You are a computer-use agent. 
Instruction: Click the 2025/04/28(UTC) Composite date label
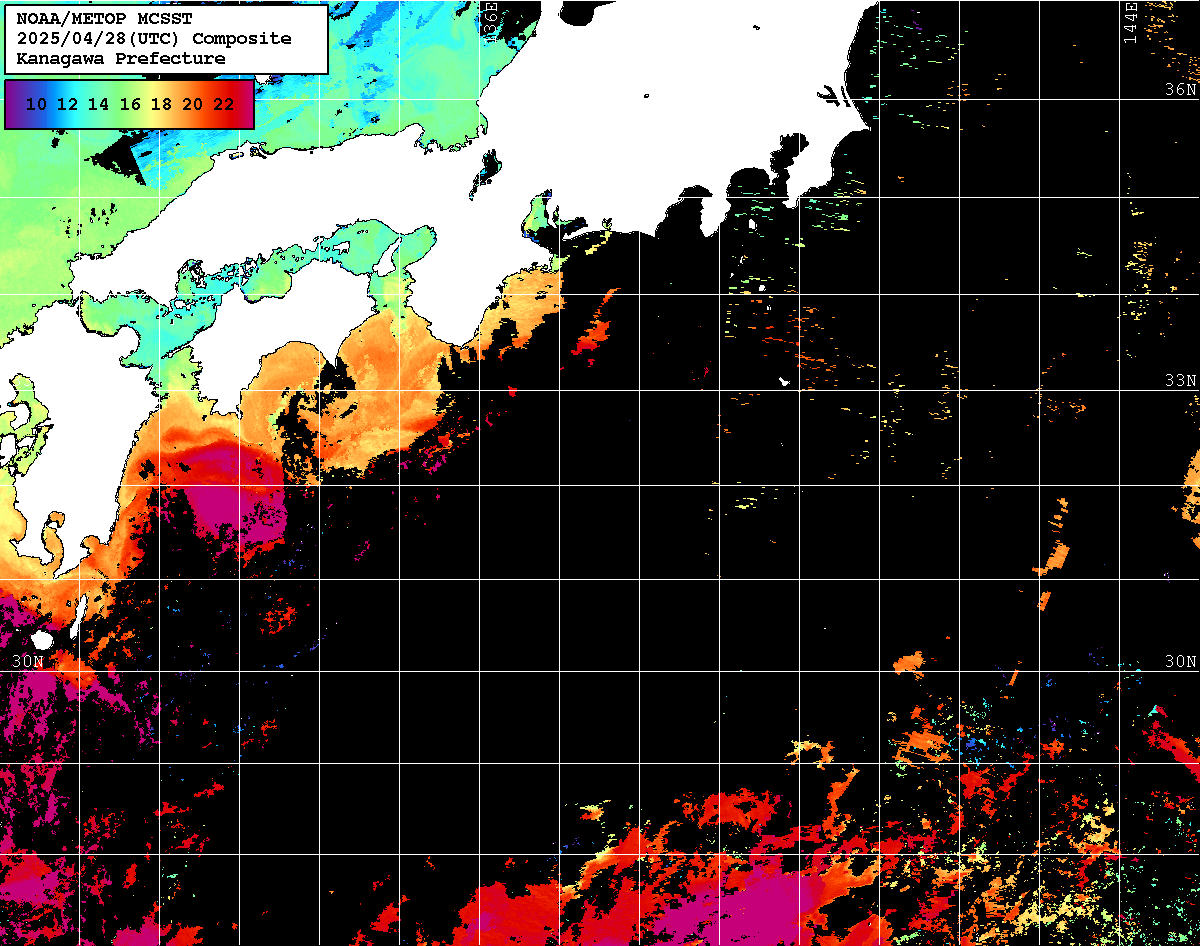point(154,39)
